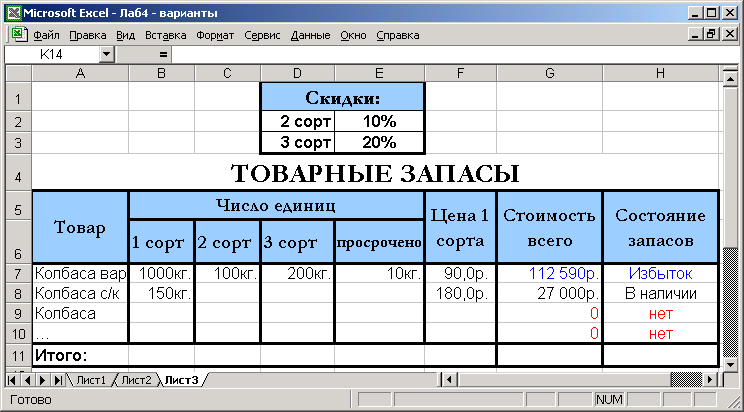744x412 pixels.
Task: Select the Колбаса с/к cell
Action: coord(80,294)
